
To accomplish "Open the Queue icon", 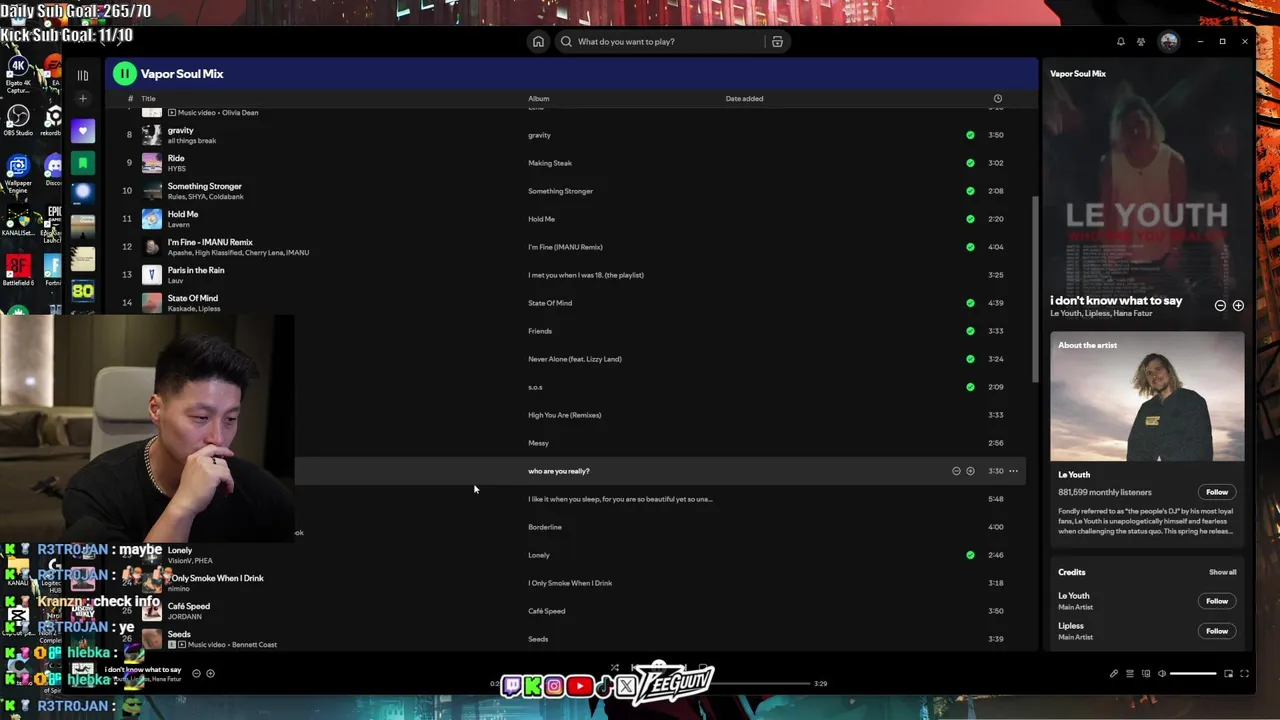I will pyautogui.click(x=1130, y=674).
